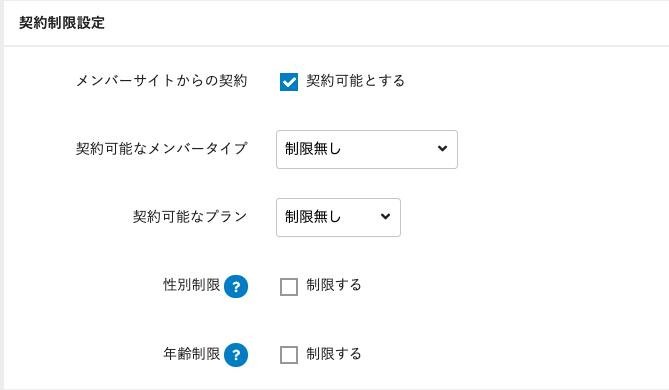This screenshot has width=669, height=390.
Task: Click the 契約制限設定 section header
Action: pyautogui.click(x=62, y=23)
